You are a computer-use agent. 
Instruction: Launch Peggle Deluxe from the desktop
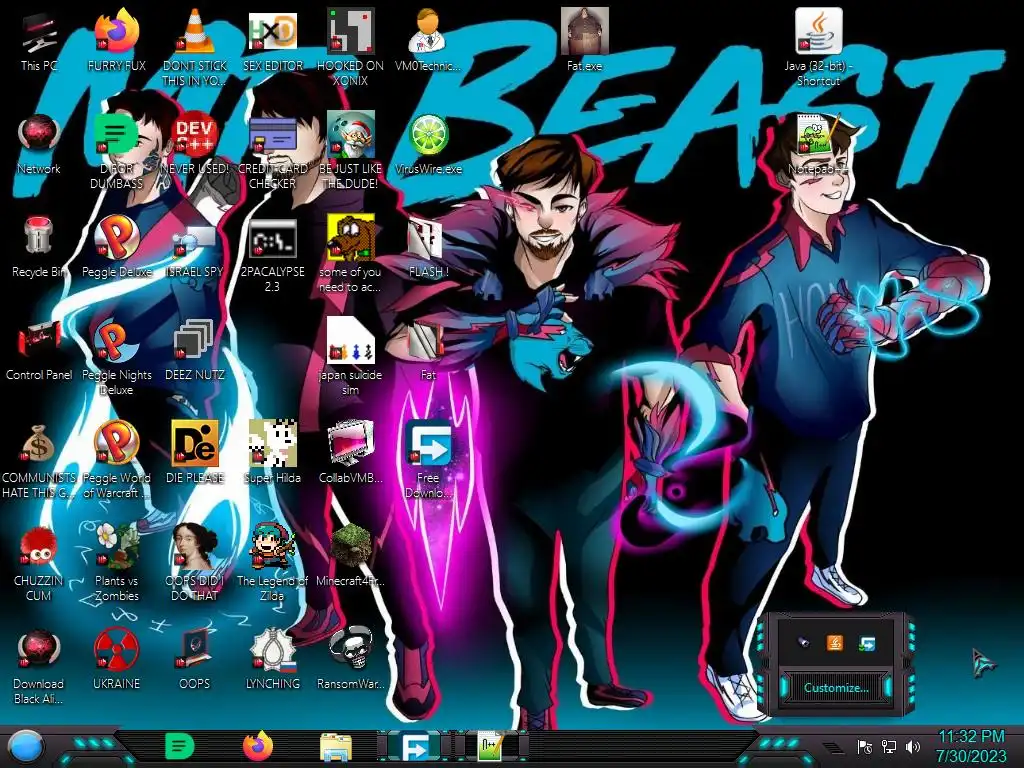click(x=116, y=247)
